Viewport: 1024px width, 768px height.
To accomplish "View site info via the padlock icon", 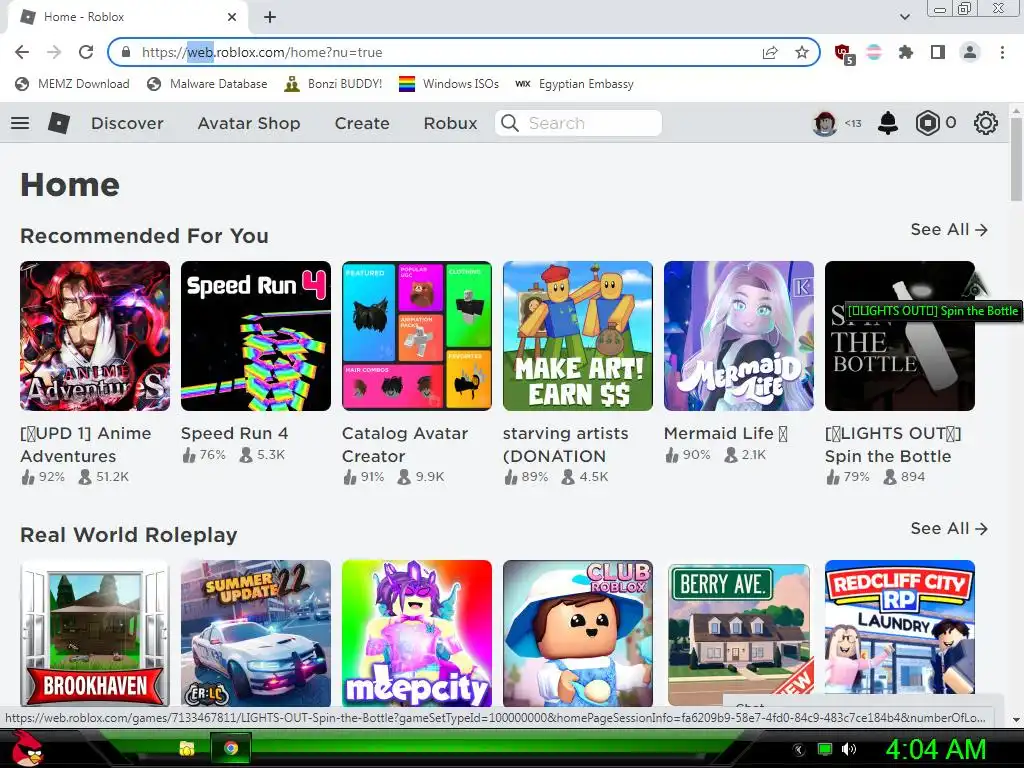I will coord(126,52).
